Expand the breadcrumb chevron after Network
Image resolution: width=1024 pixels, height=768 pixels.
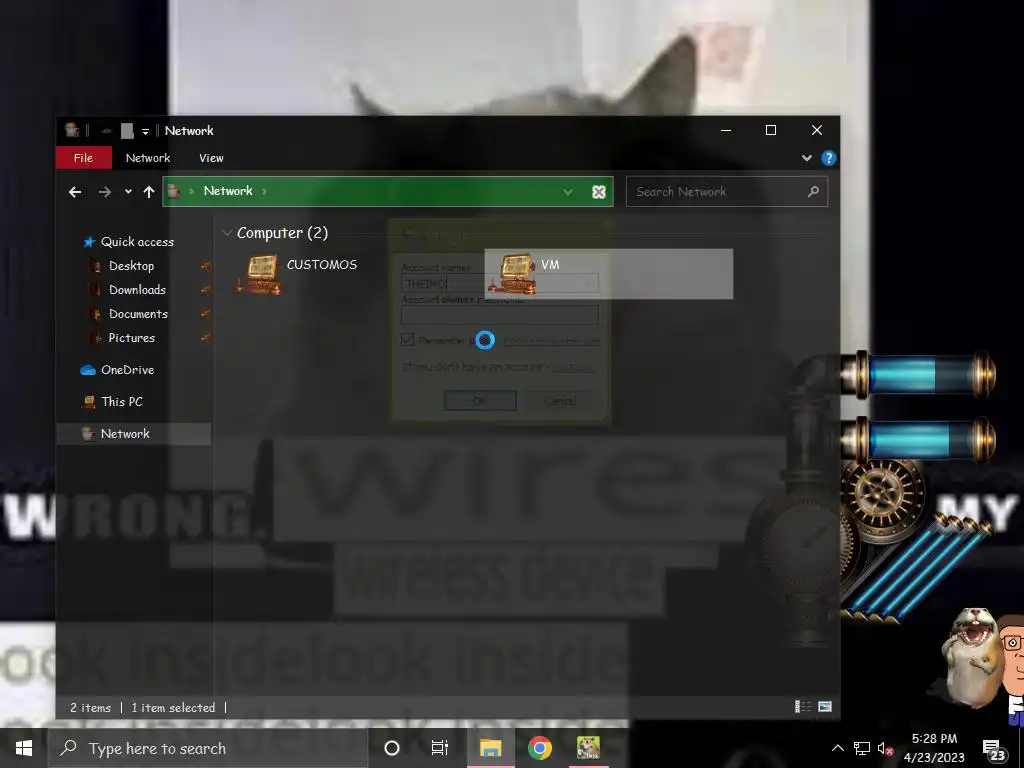(x=264, y=191)
